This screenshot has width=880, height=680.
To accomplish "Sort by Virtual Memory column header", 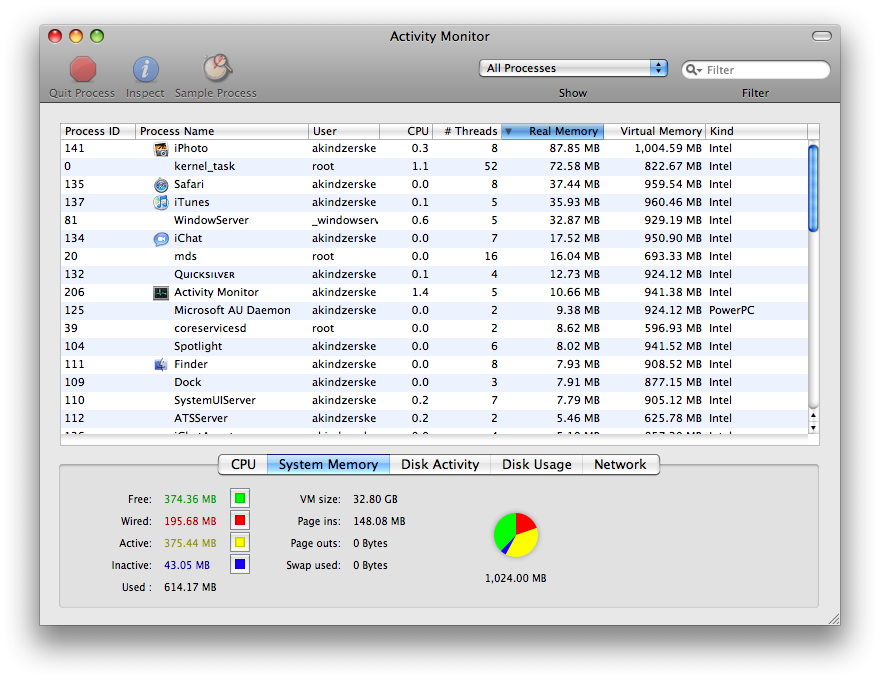I will coord(654,131).
